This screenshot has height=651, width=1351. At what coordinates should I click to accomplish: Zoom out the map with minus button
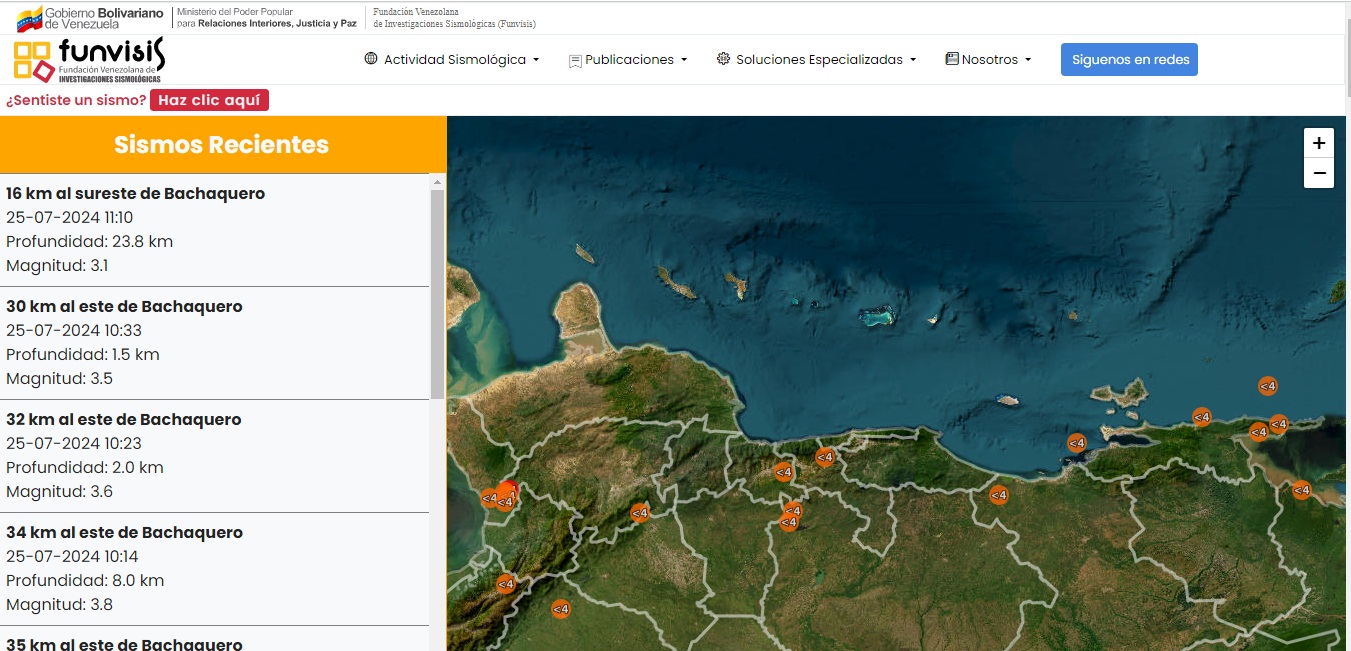click(x=1319, y=173)
